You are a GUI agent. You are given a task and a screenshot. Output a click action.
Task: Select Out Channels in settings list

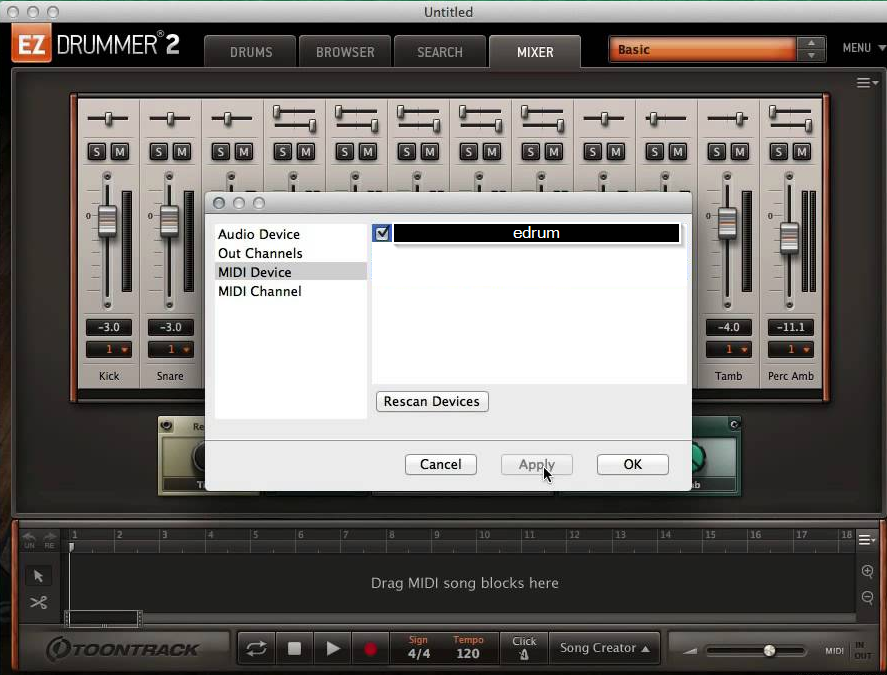pyautogui.click(x=291, y=253)
